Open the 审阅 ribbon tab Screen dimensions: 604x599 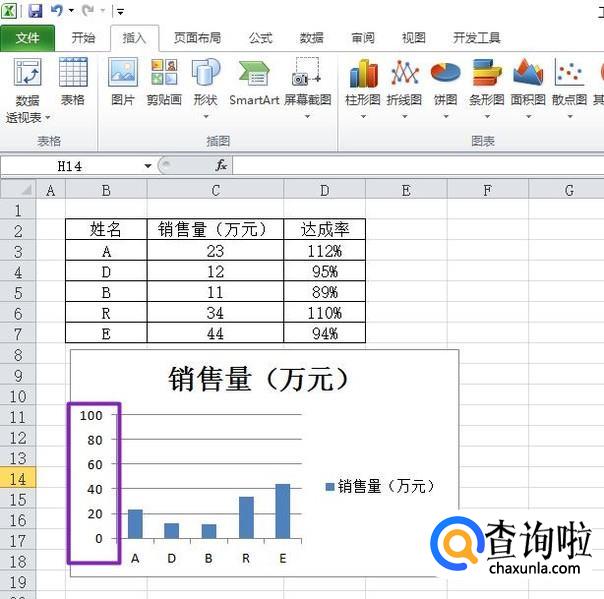(363, 38)
